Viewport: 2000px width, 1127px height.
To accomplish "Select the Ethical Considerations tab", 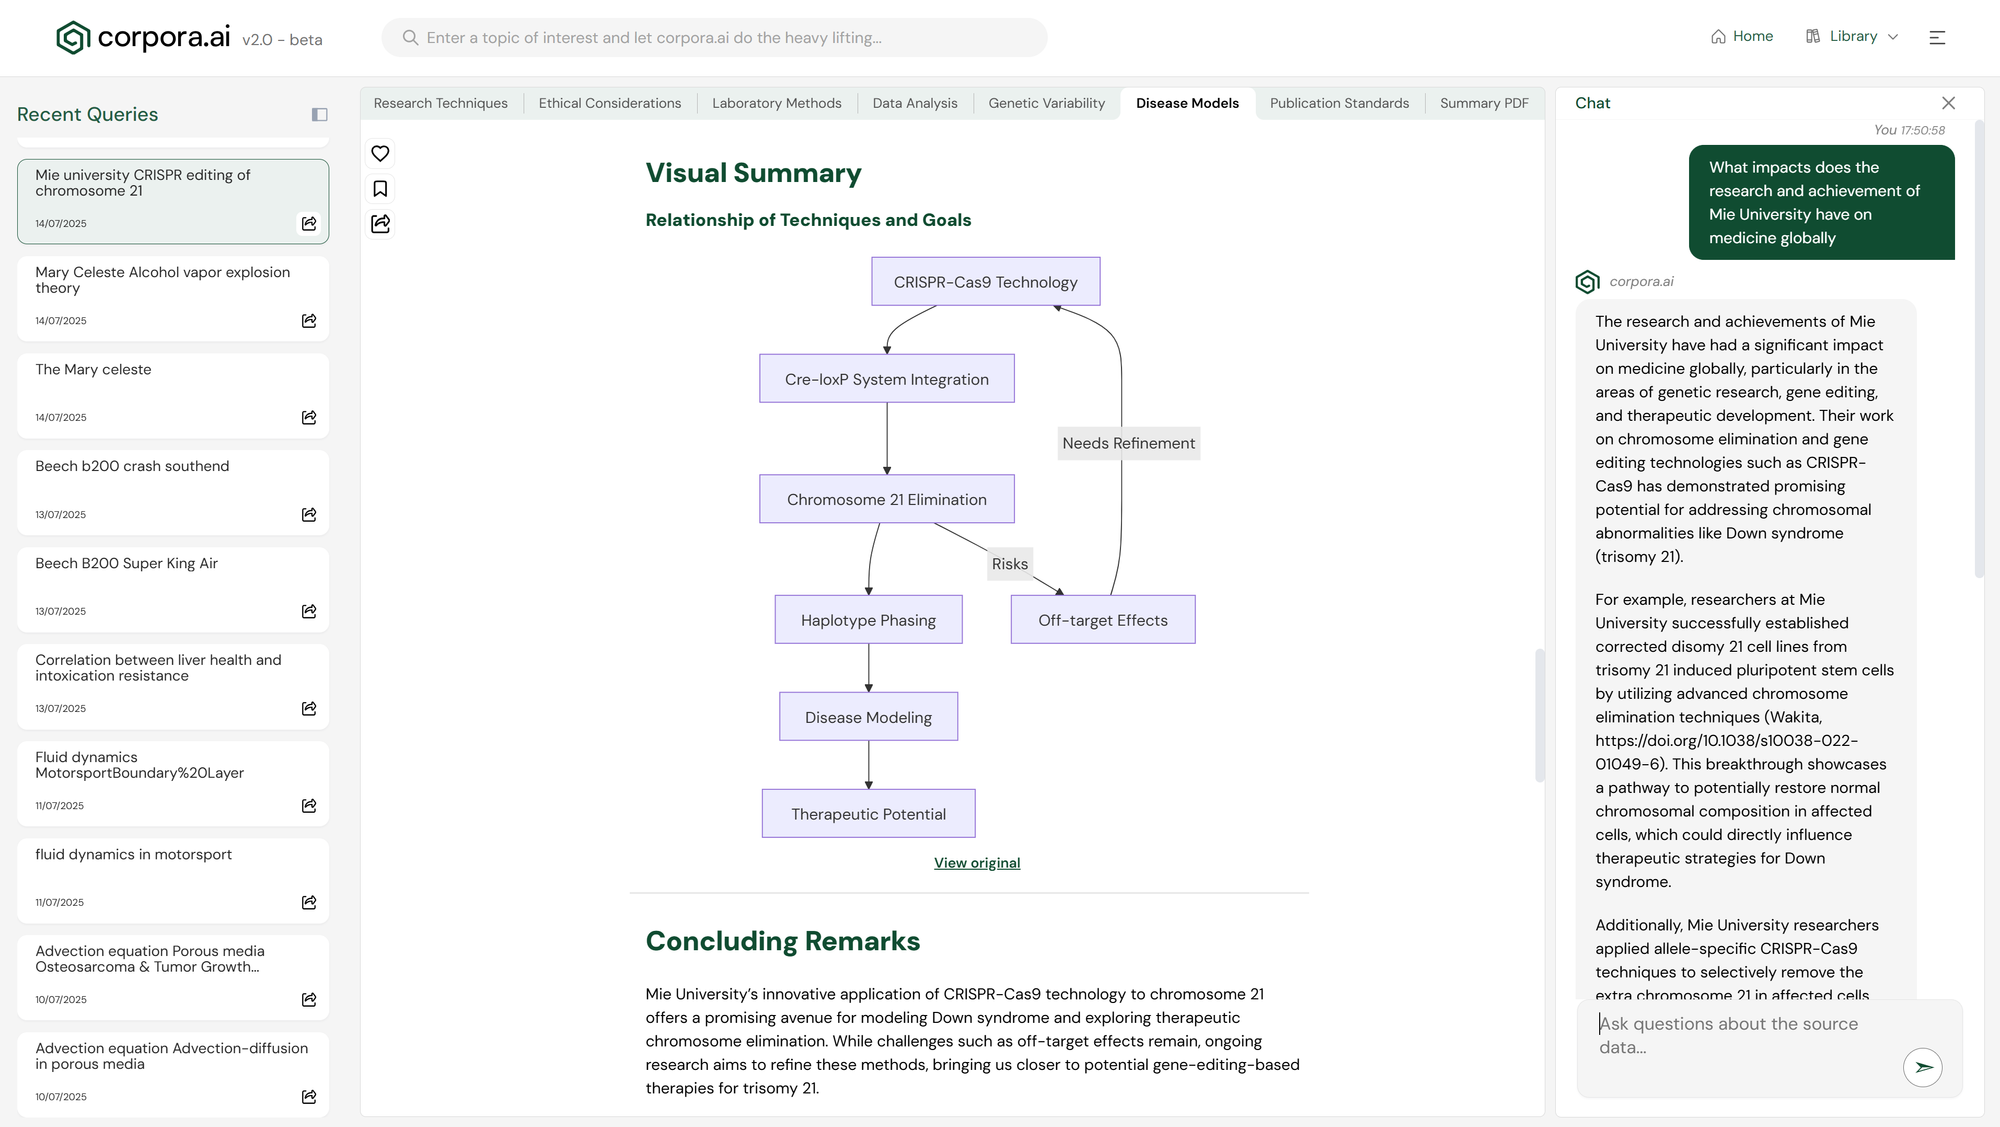I will 609,103.
